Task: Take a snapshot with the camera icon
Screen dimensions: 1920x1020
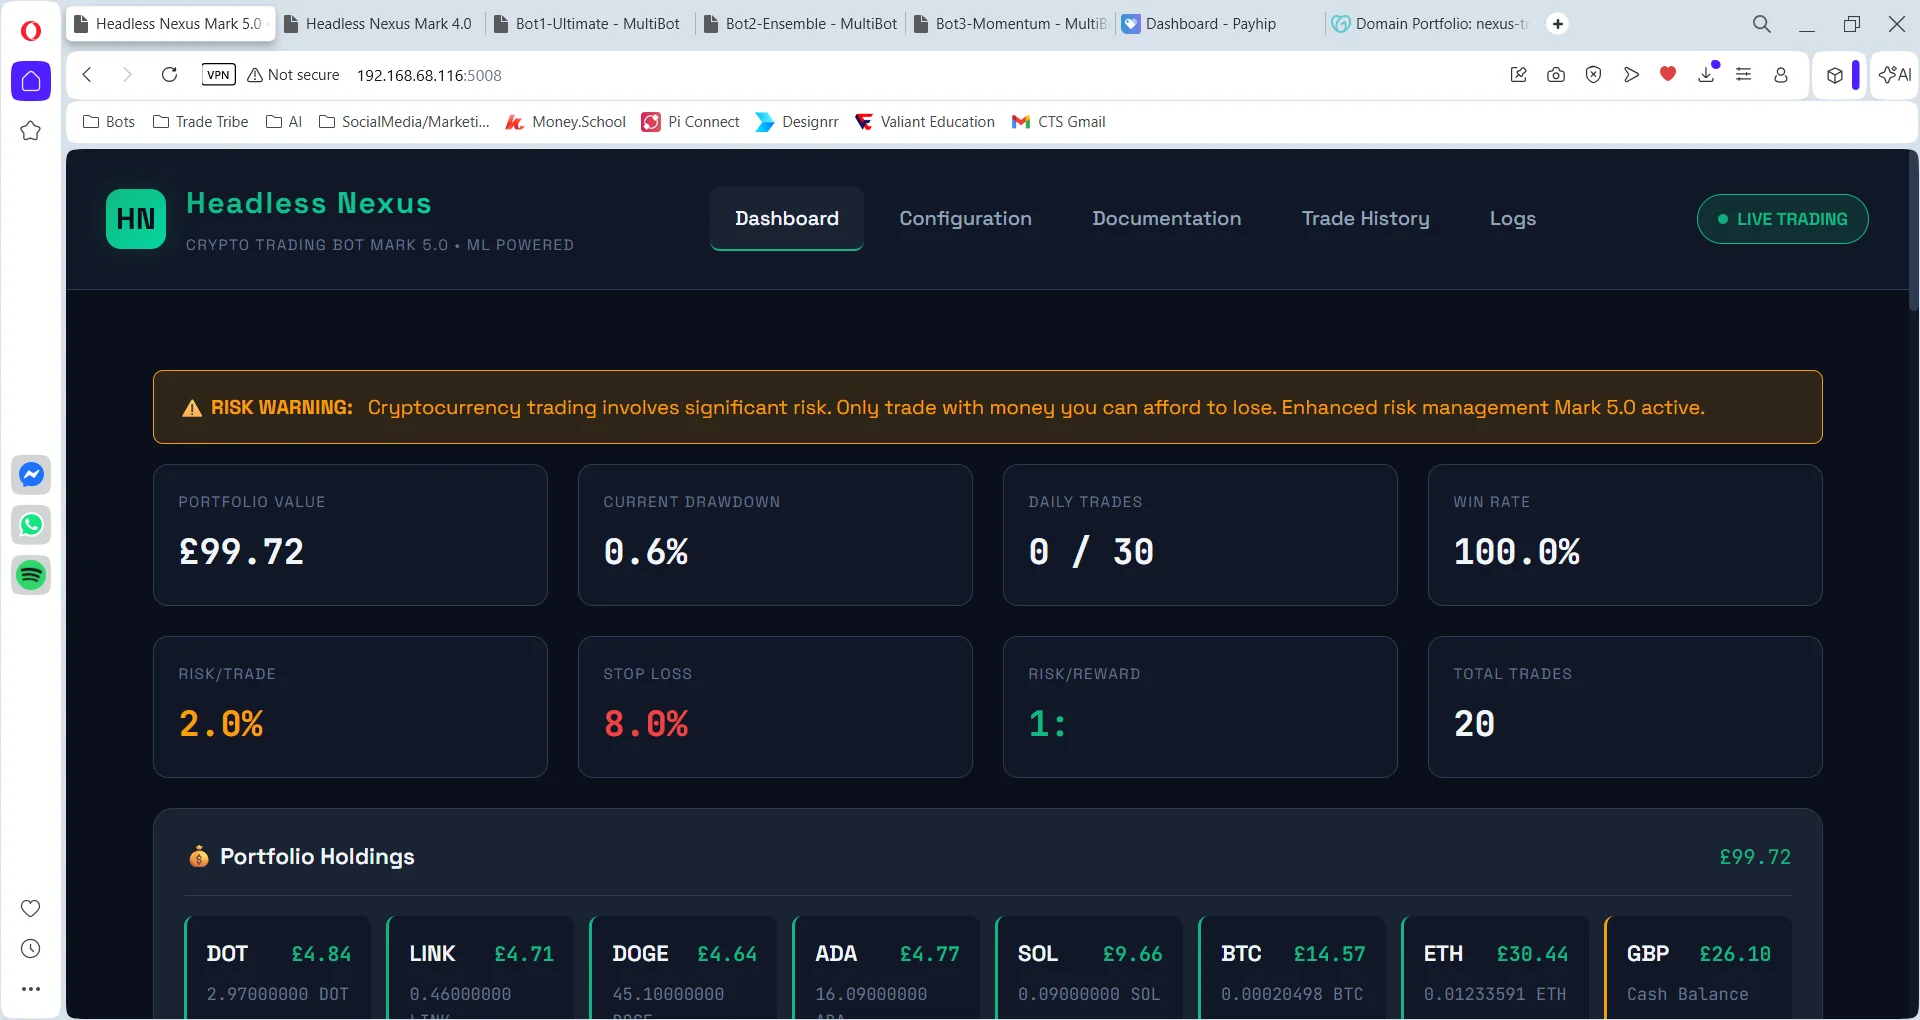Action: pos(1556,74)
